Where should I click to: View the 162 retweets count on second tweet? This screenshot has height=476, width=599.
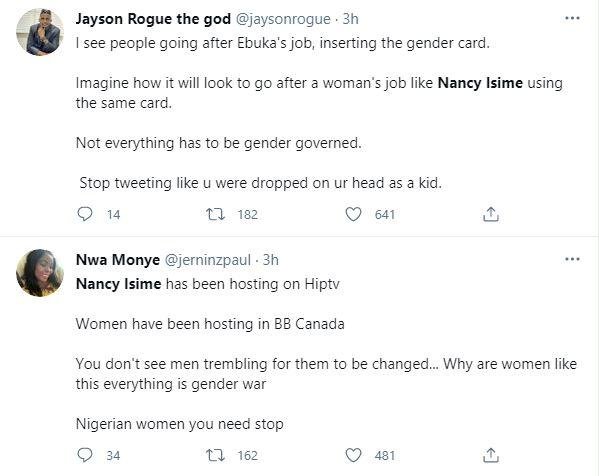click(248, 455)
